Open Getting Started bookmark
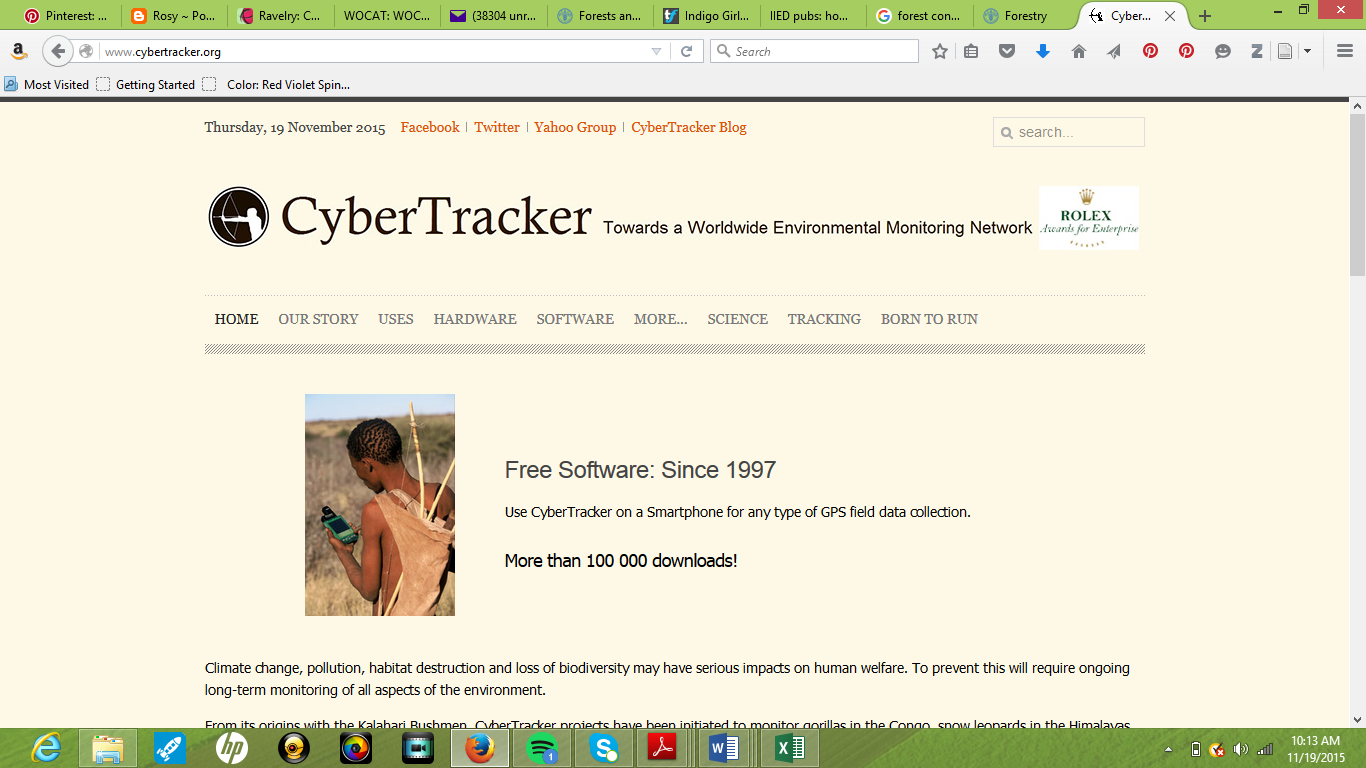Viewport: 1366px width, 768px height. [x=146, y=85]
